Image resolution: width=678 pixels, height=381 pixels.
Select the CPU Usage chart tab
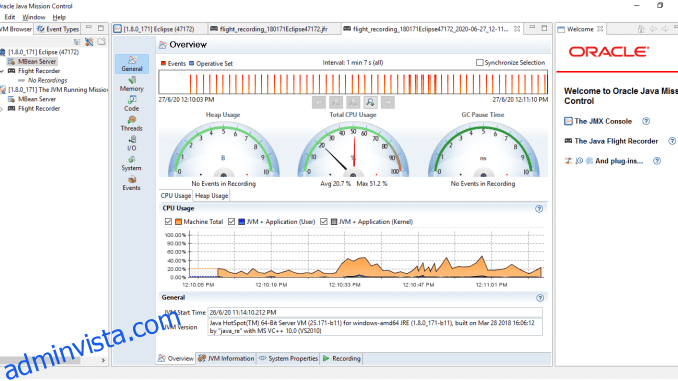[x=176, y=196]
